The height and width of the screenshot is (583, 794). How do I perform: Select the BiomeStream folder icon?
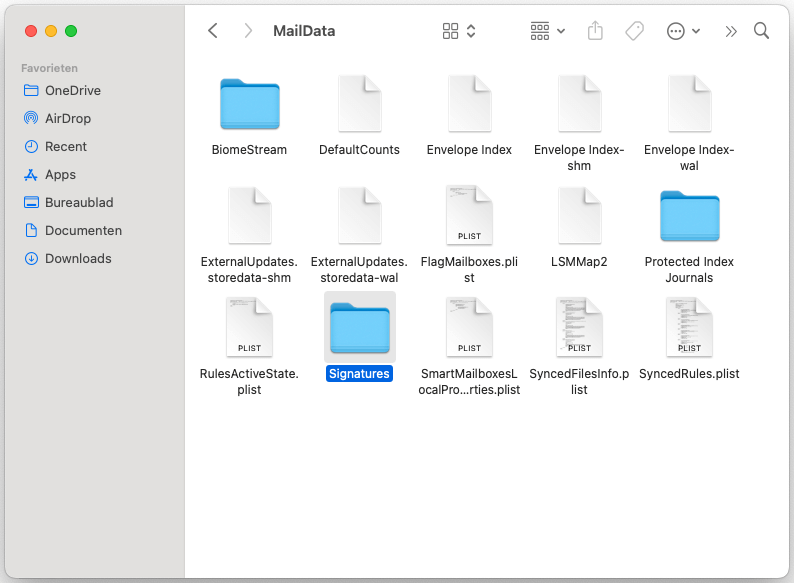pos(249,104)
